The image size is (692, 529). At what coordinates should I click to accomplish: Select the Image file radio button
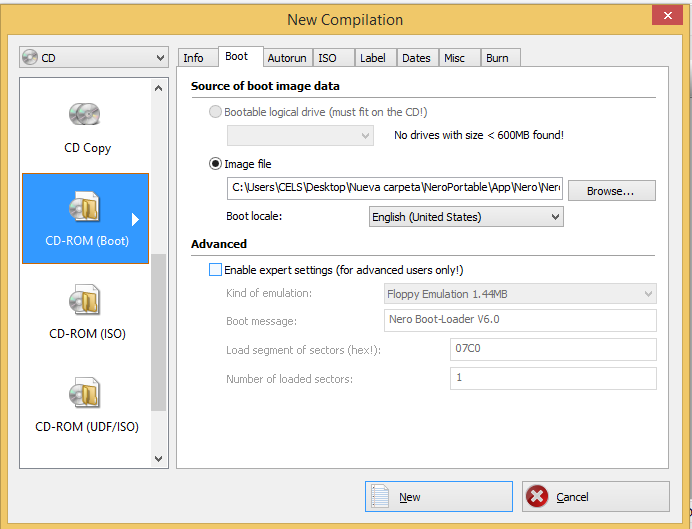tap(215, 164)
